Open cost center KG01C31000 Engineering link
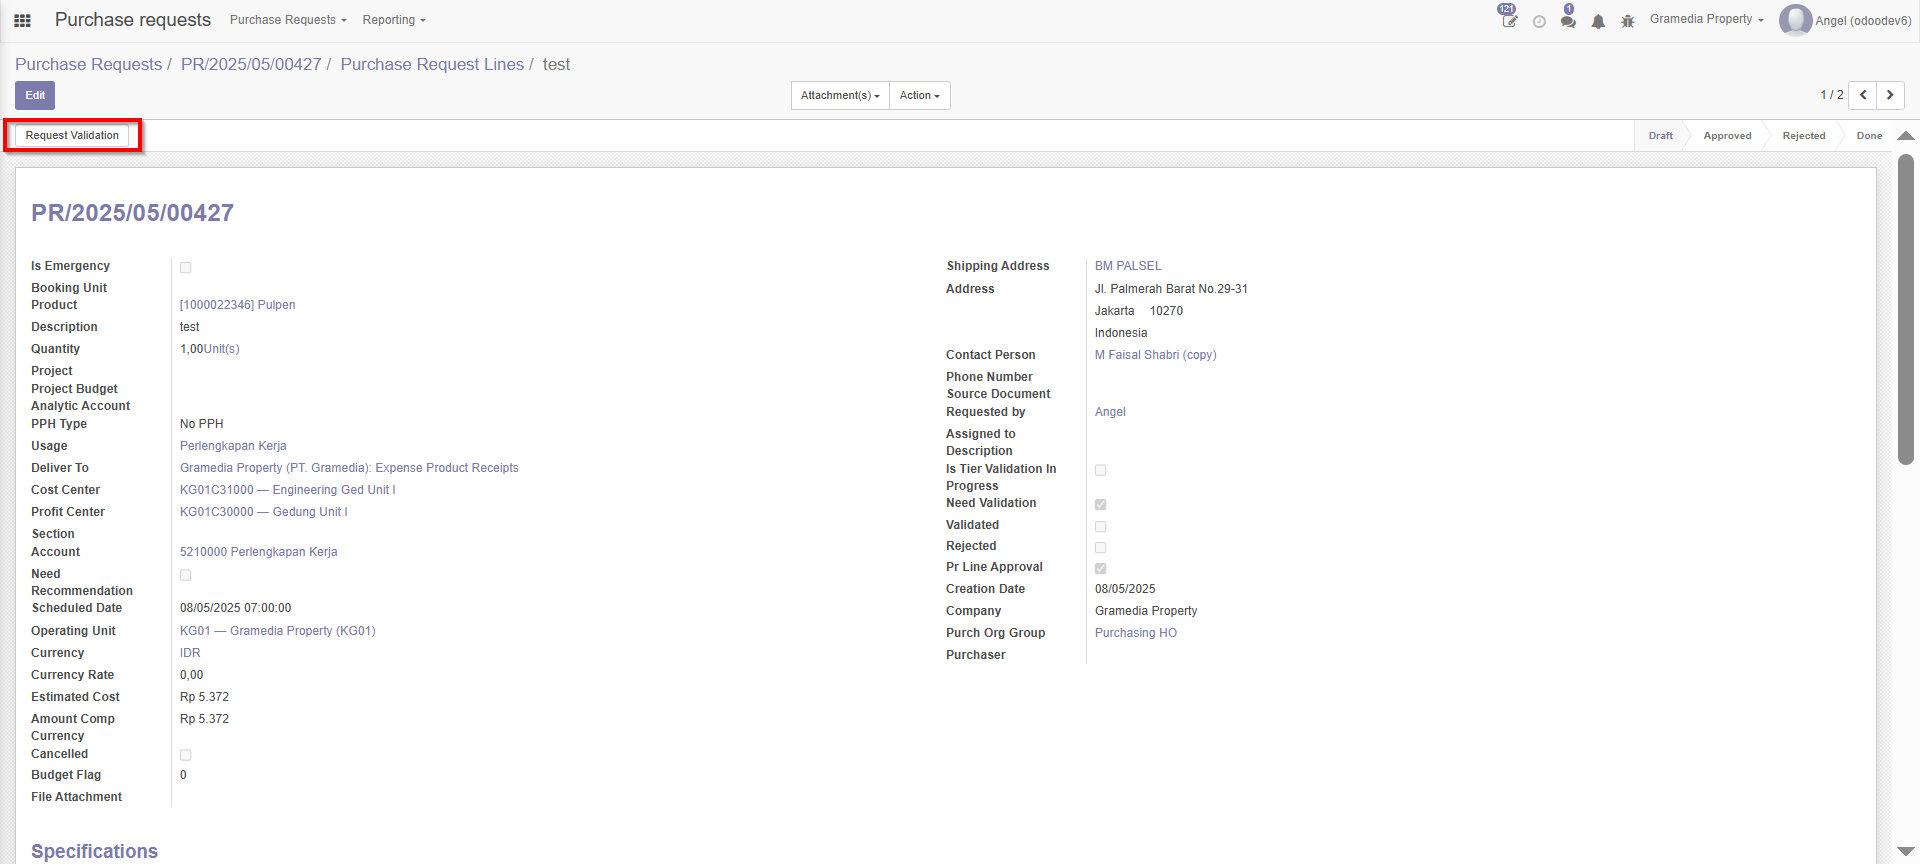This screenshot has width=1920, height=864. point(288,490)
